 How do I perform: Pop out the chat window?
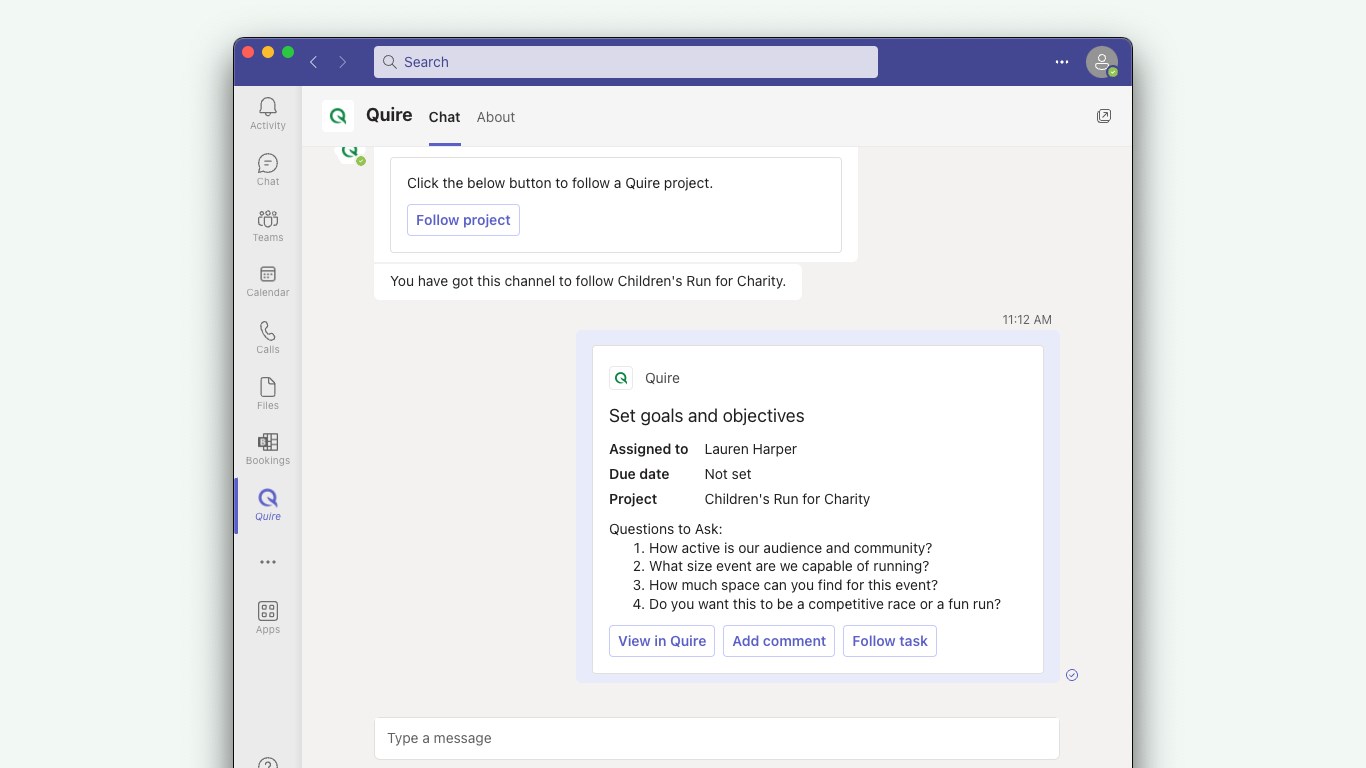[1103, 116]
